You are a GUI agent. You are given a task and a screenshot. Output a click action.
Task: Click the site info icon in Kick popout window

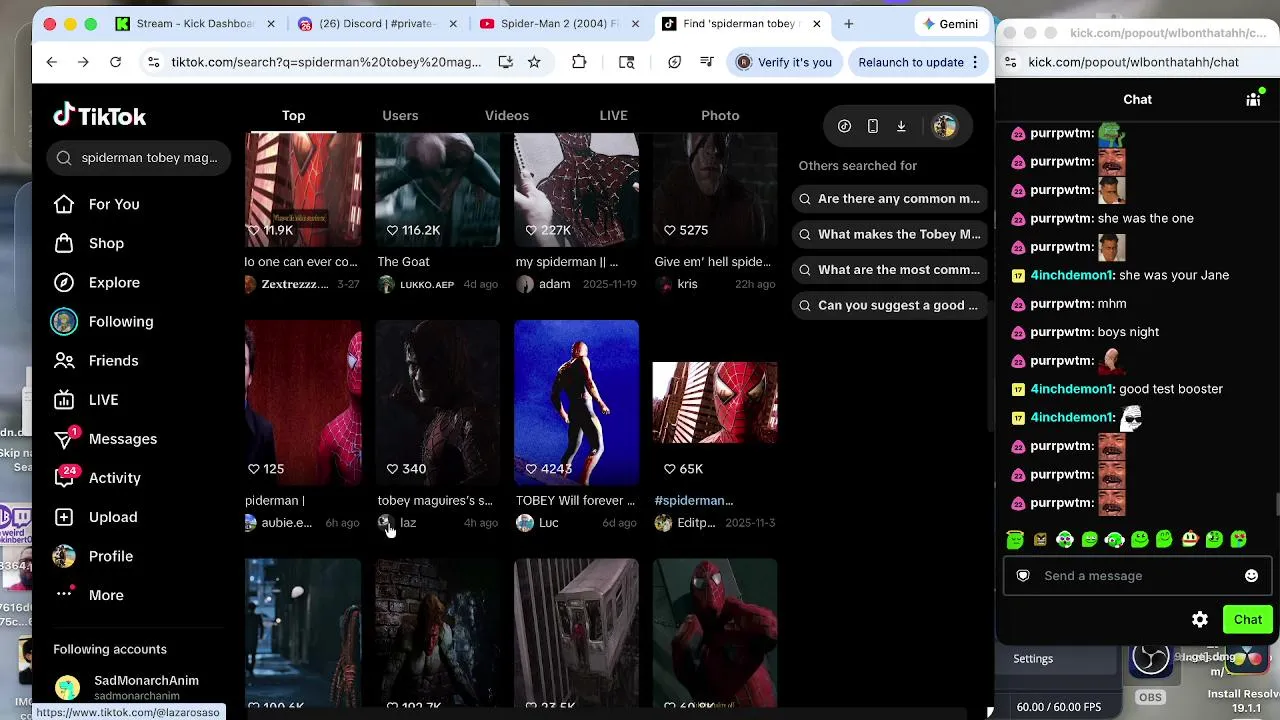tap(1010, 62)
